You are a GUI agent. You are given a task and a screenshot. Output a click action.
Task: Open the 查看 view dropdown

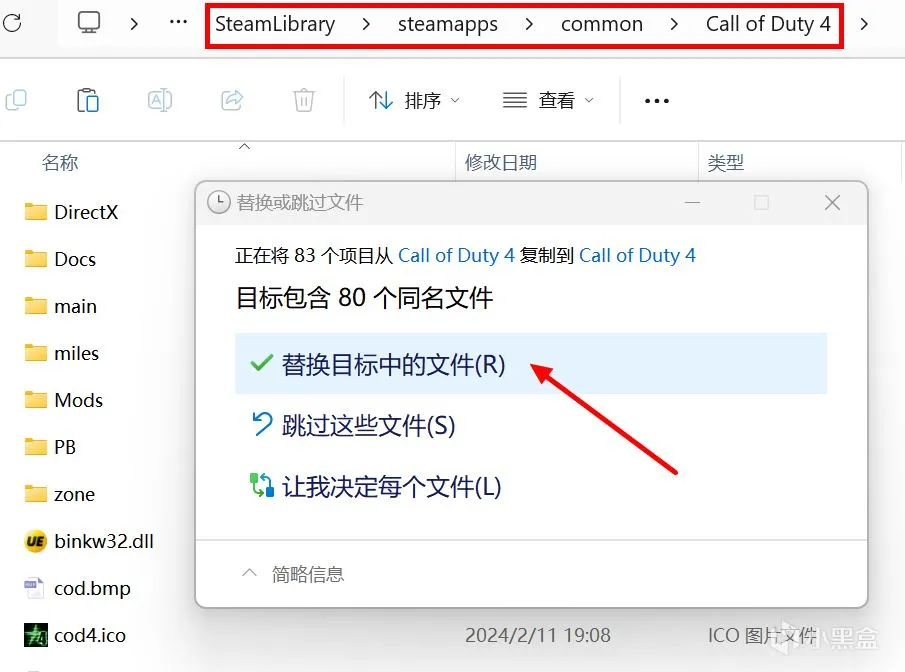[548, 100]
